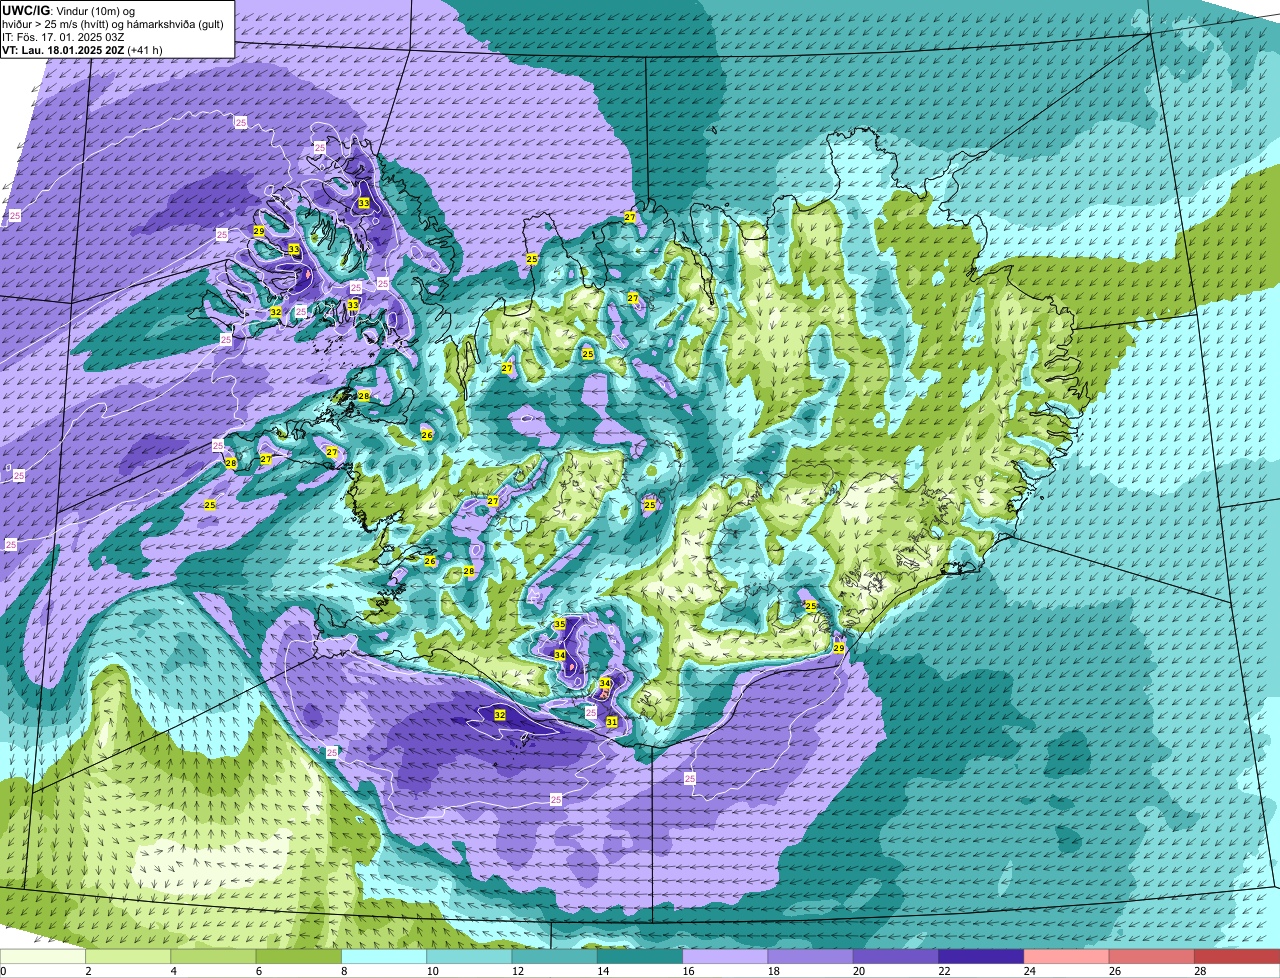Click the red legend swatch above 28 m/s
The width and height of the screenshot is (1280, 978).
click(x=1237, y=957)
